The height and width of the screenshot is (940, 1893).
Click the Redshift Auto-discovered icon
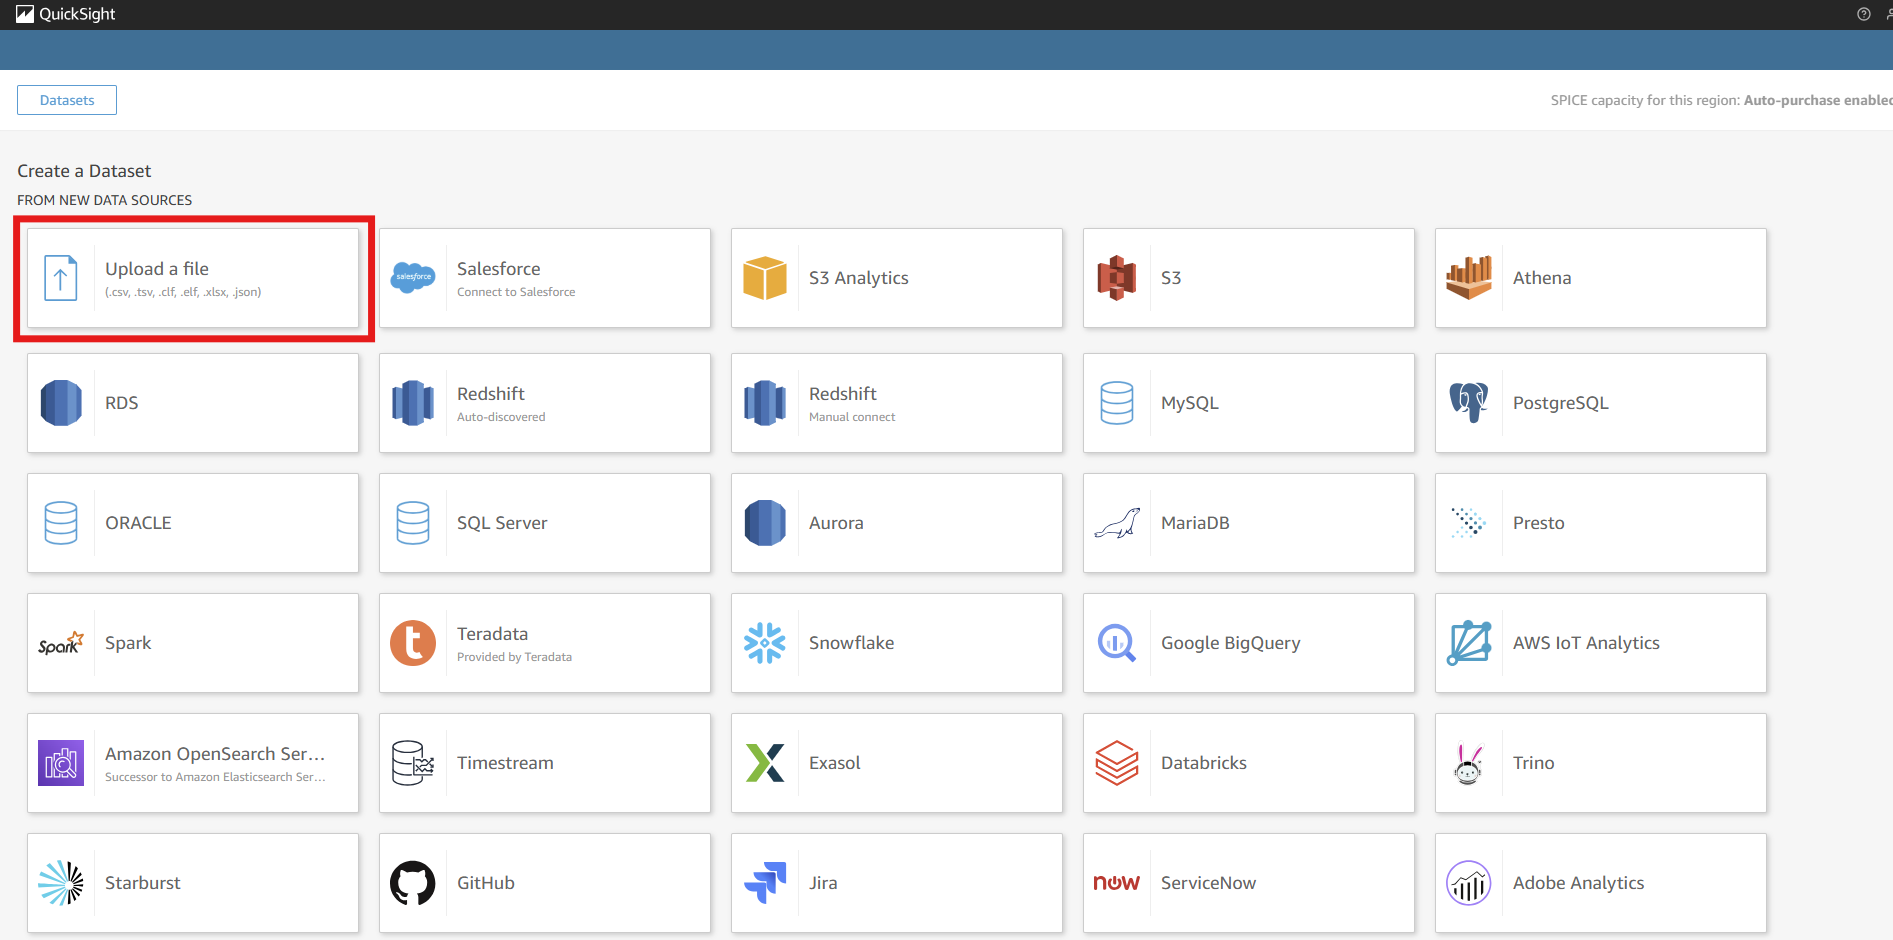click(413, 403)
